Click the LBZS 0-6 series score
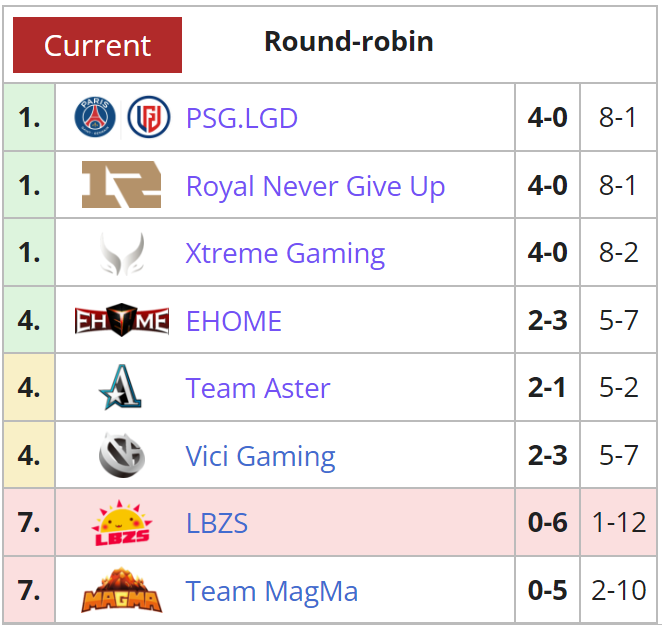Viewport: 662px width, 625px height. [x=548, y=522]
